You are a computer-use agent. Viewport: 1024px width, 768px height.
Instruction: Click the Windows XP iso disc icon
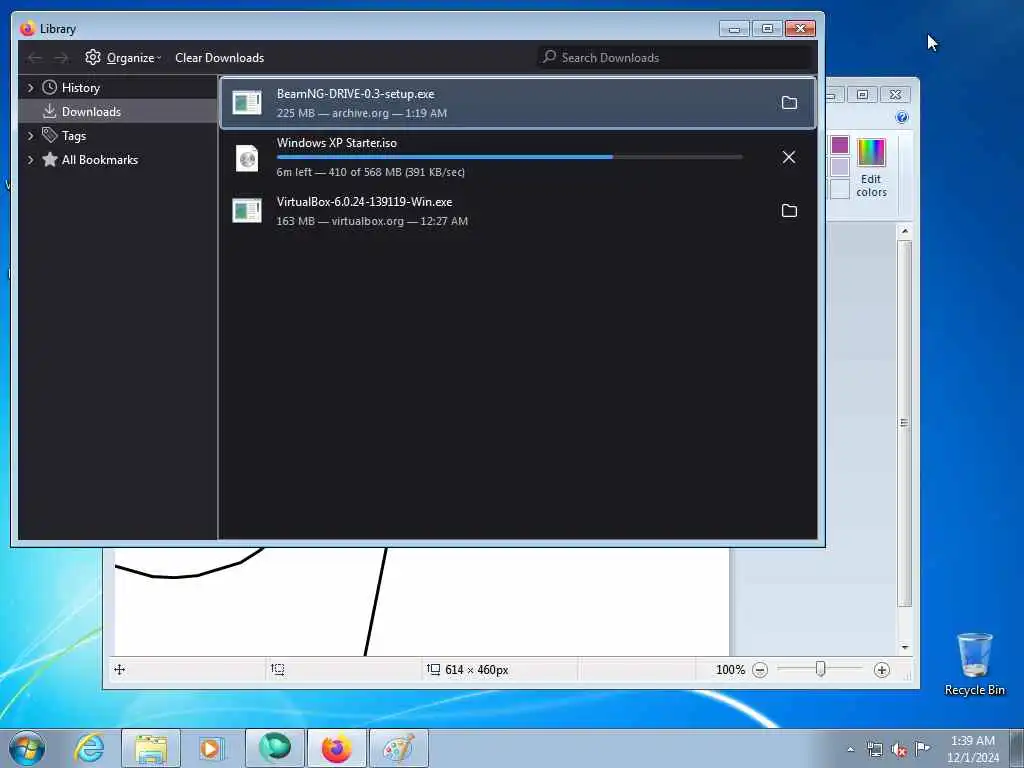(x=247, y=157)
